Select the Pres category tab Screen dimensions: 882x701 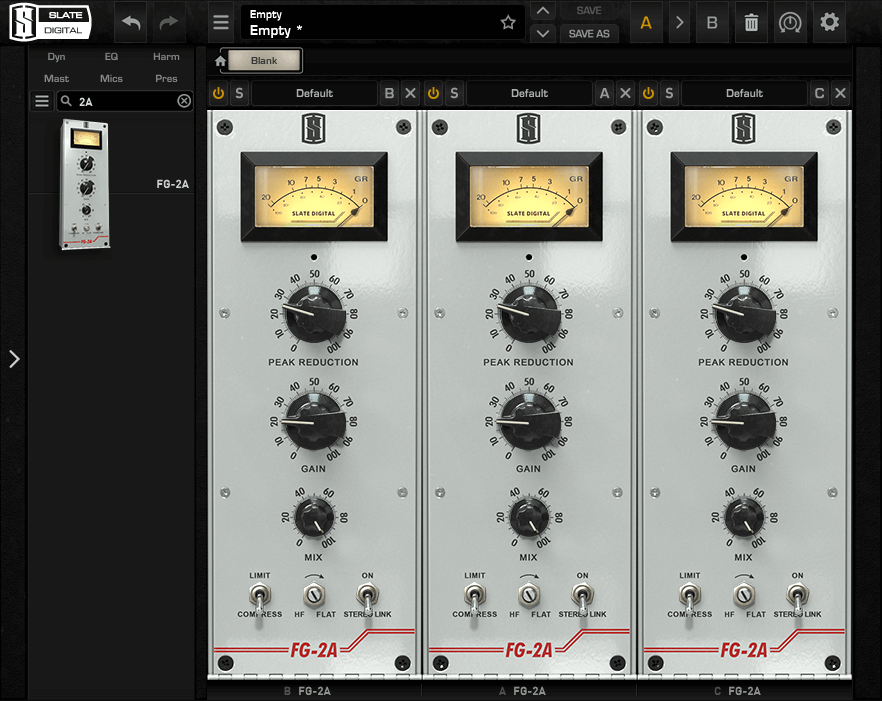click(166, 79)
